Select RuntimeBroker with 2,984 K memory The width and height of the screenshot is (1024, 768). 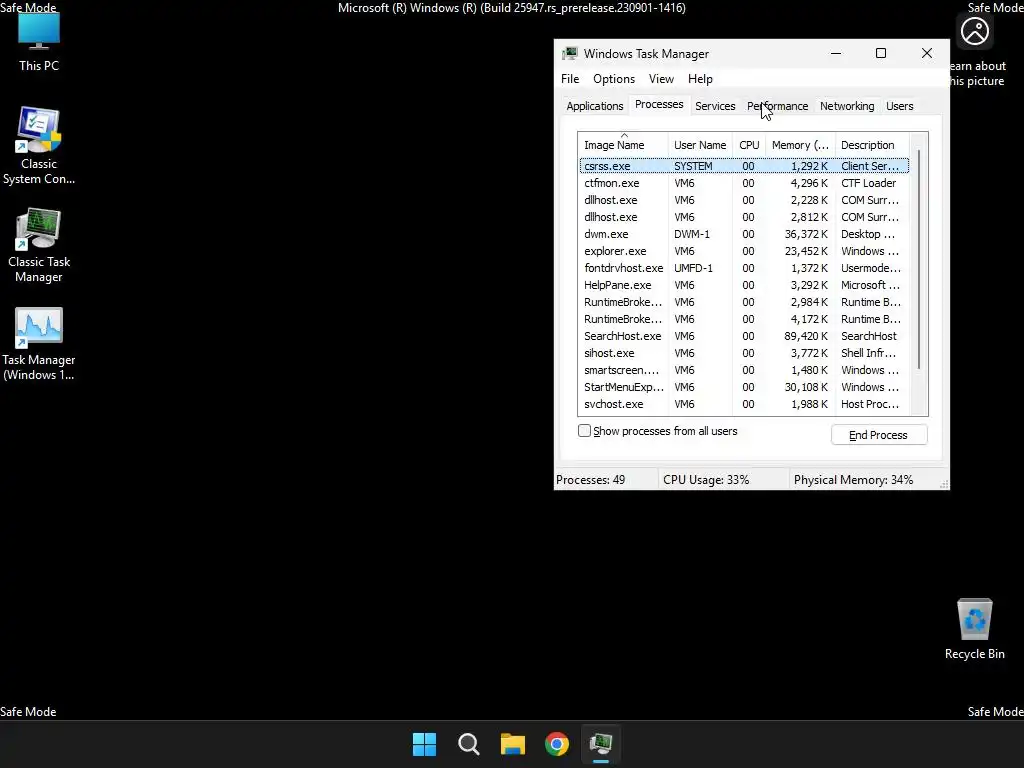(744, 302)
